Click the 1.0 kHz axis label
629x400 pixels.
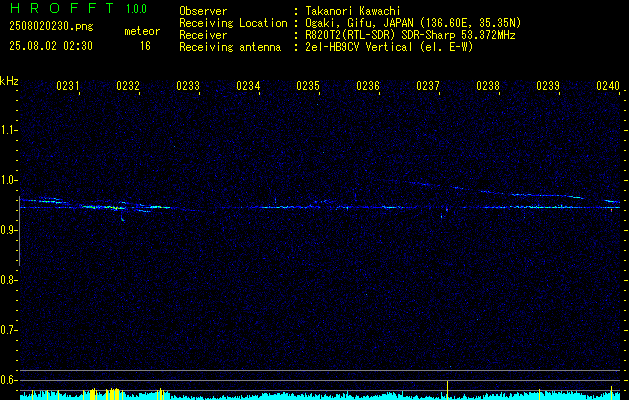coord(8,180)
